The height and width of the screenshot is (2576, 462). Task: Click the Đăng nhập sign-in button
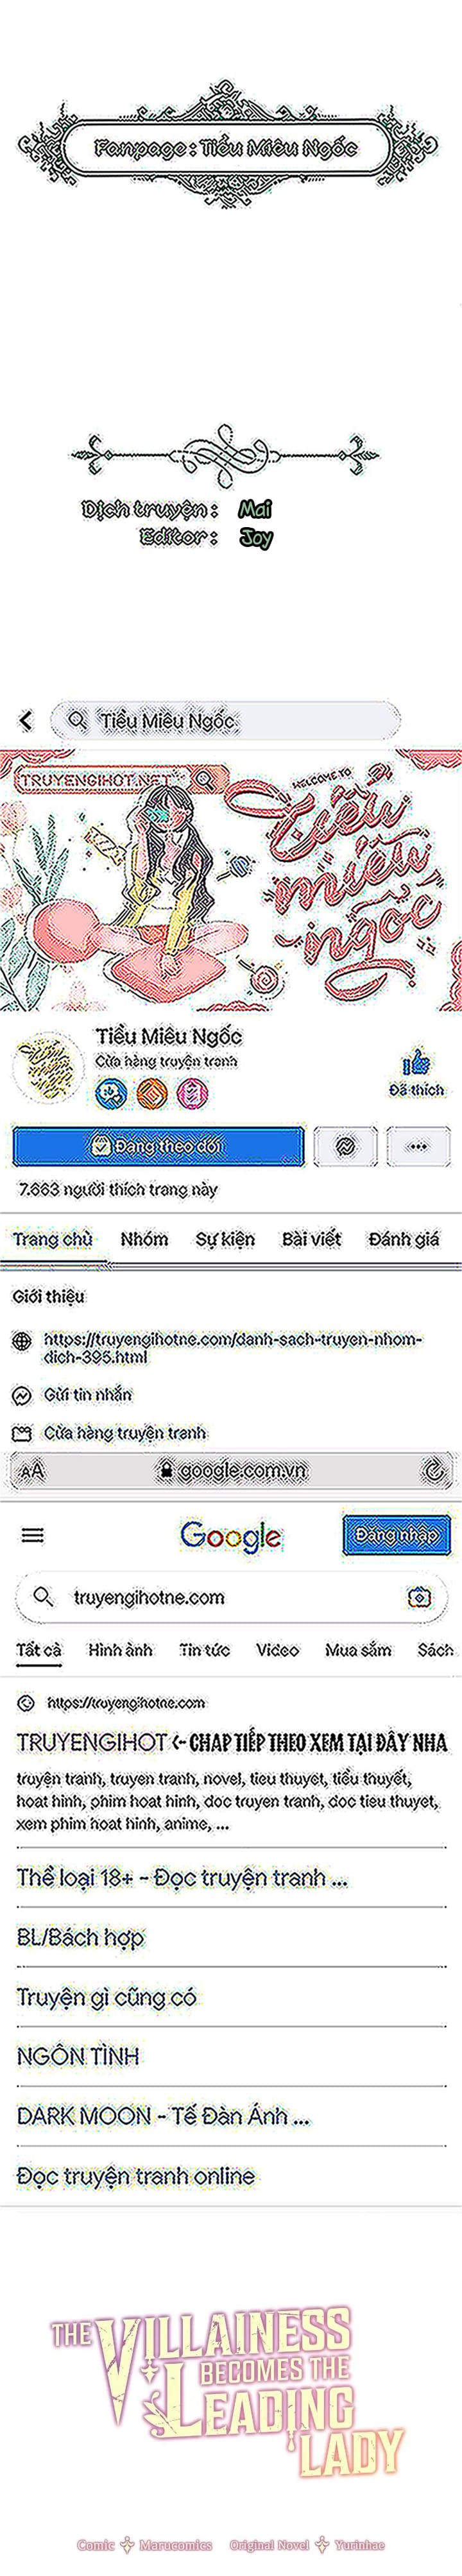(x=396, y=1535)
